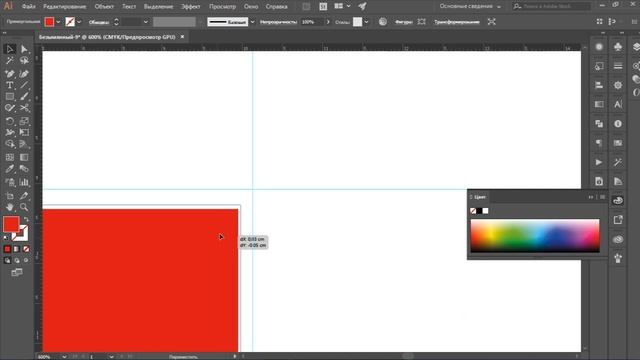Select the Direct Selection tool

(x=24, y=49)
